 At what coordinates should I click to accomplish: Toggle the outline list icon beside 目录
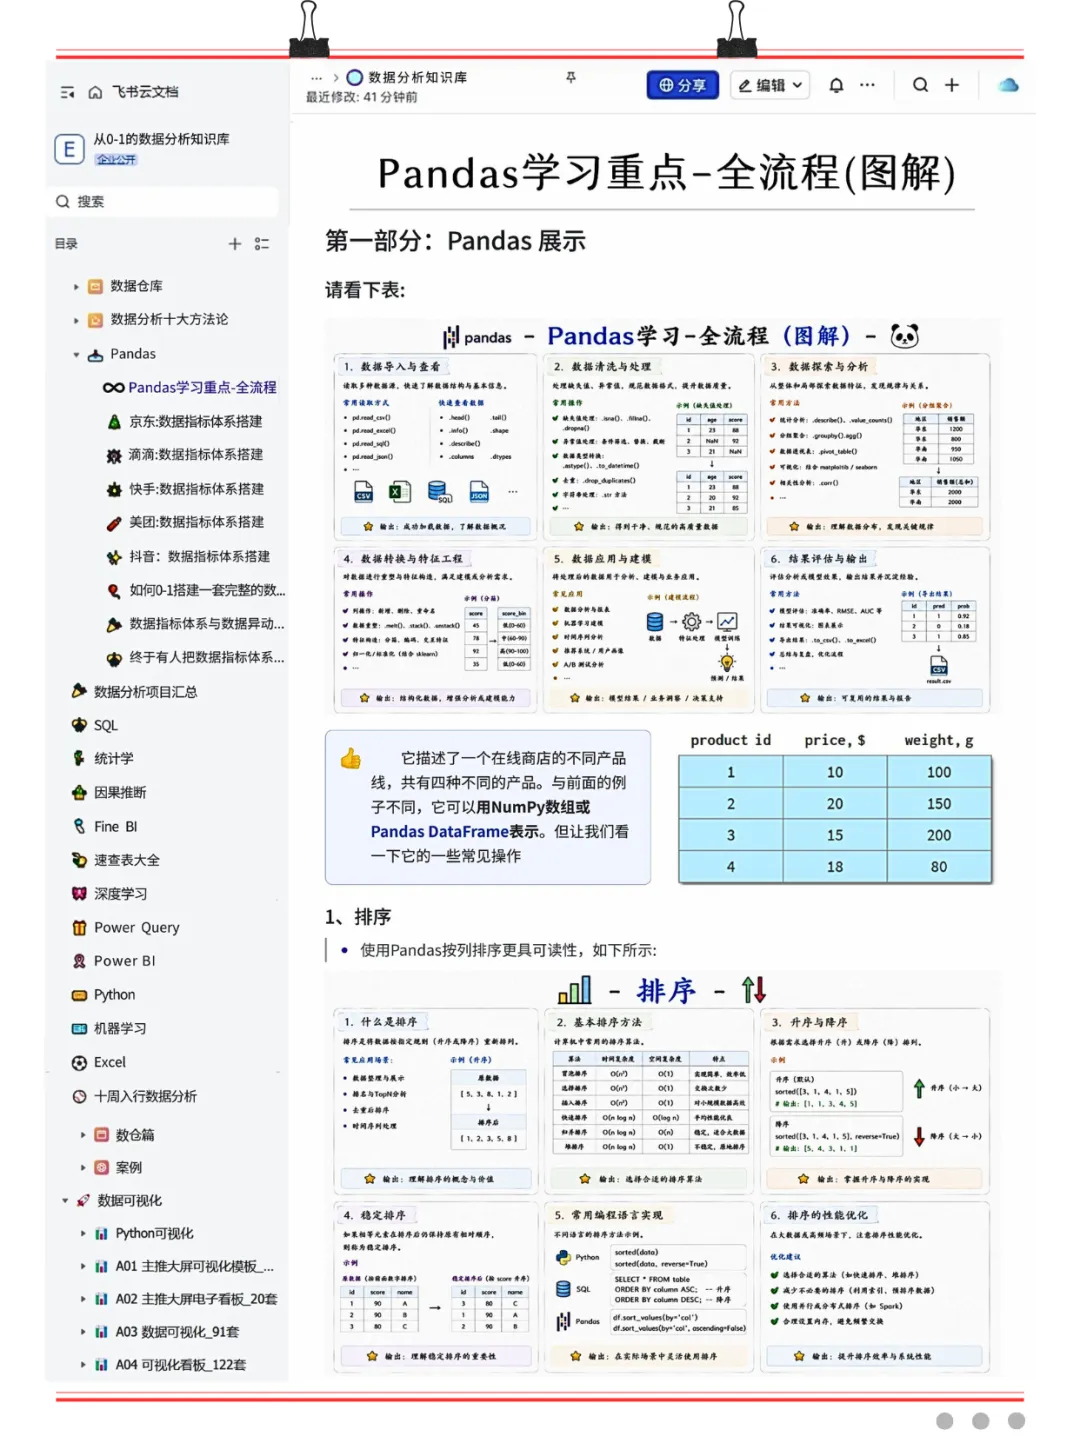pyautogui.click(x=262, y=243)
